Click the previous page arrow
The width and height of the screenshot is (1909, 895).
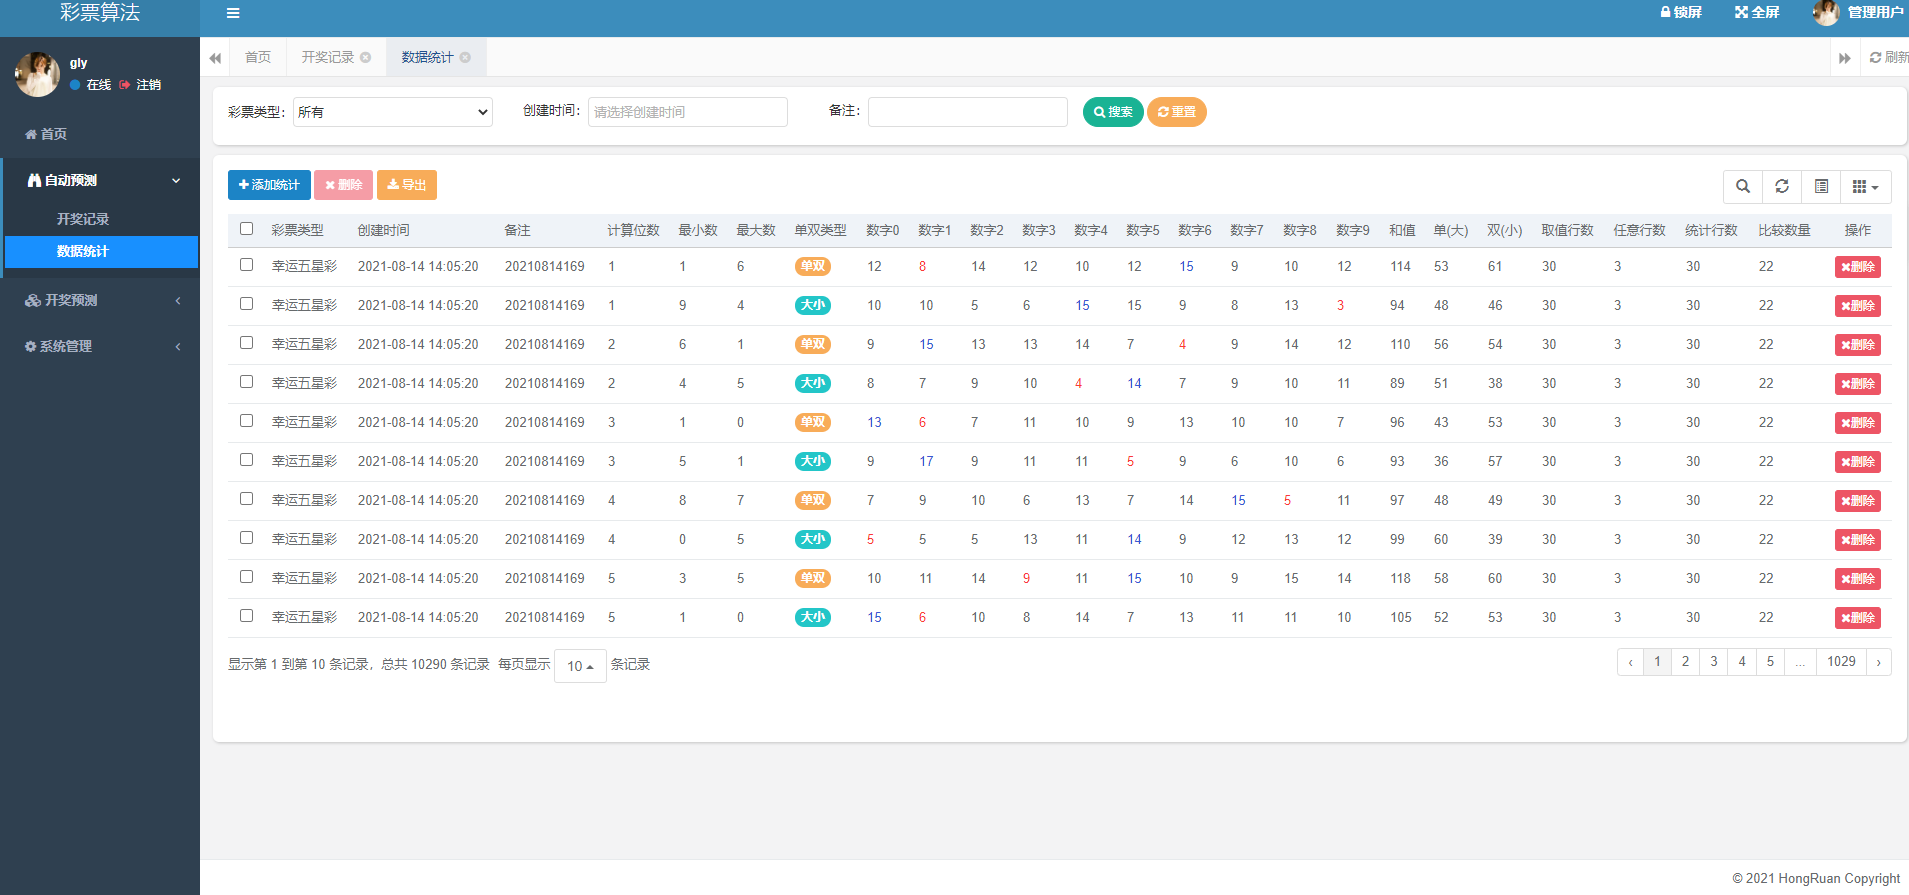1630,662
